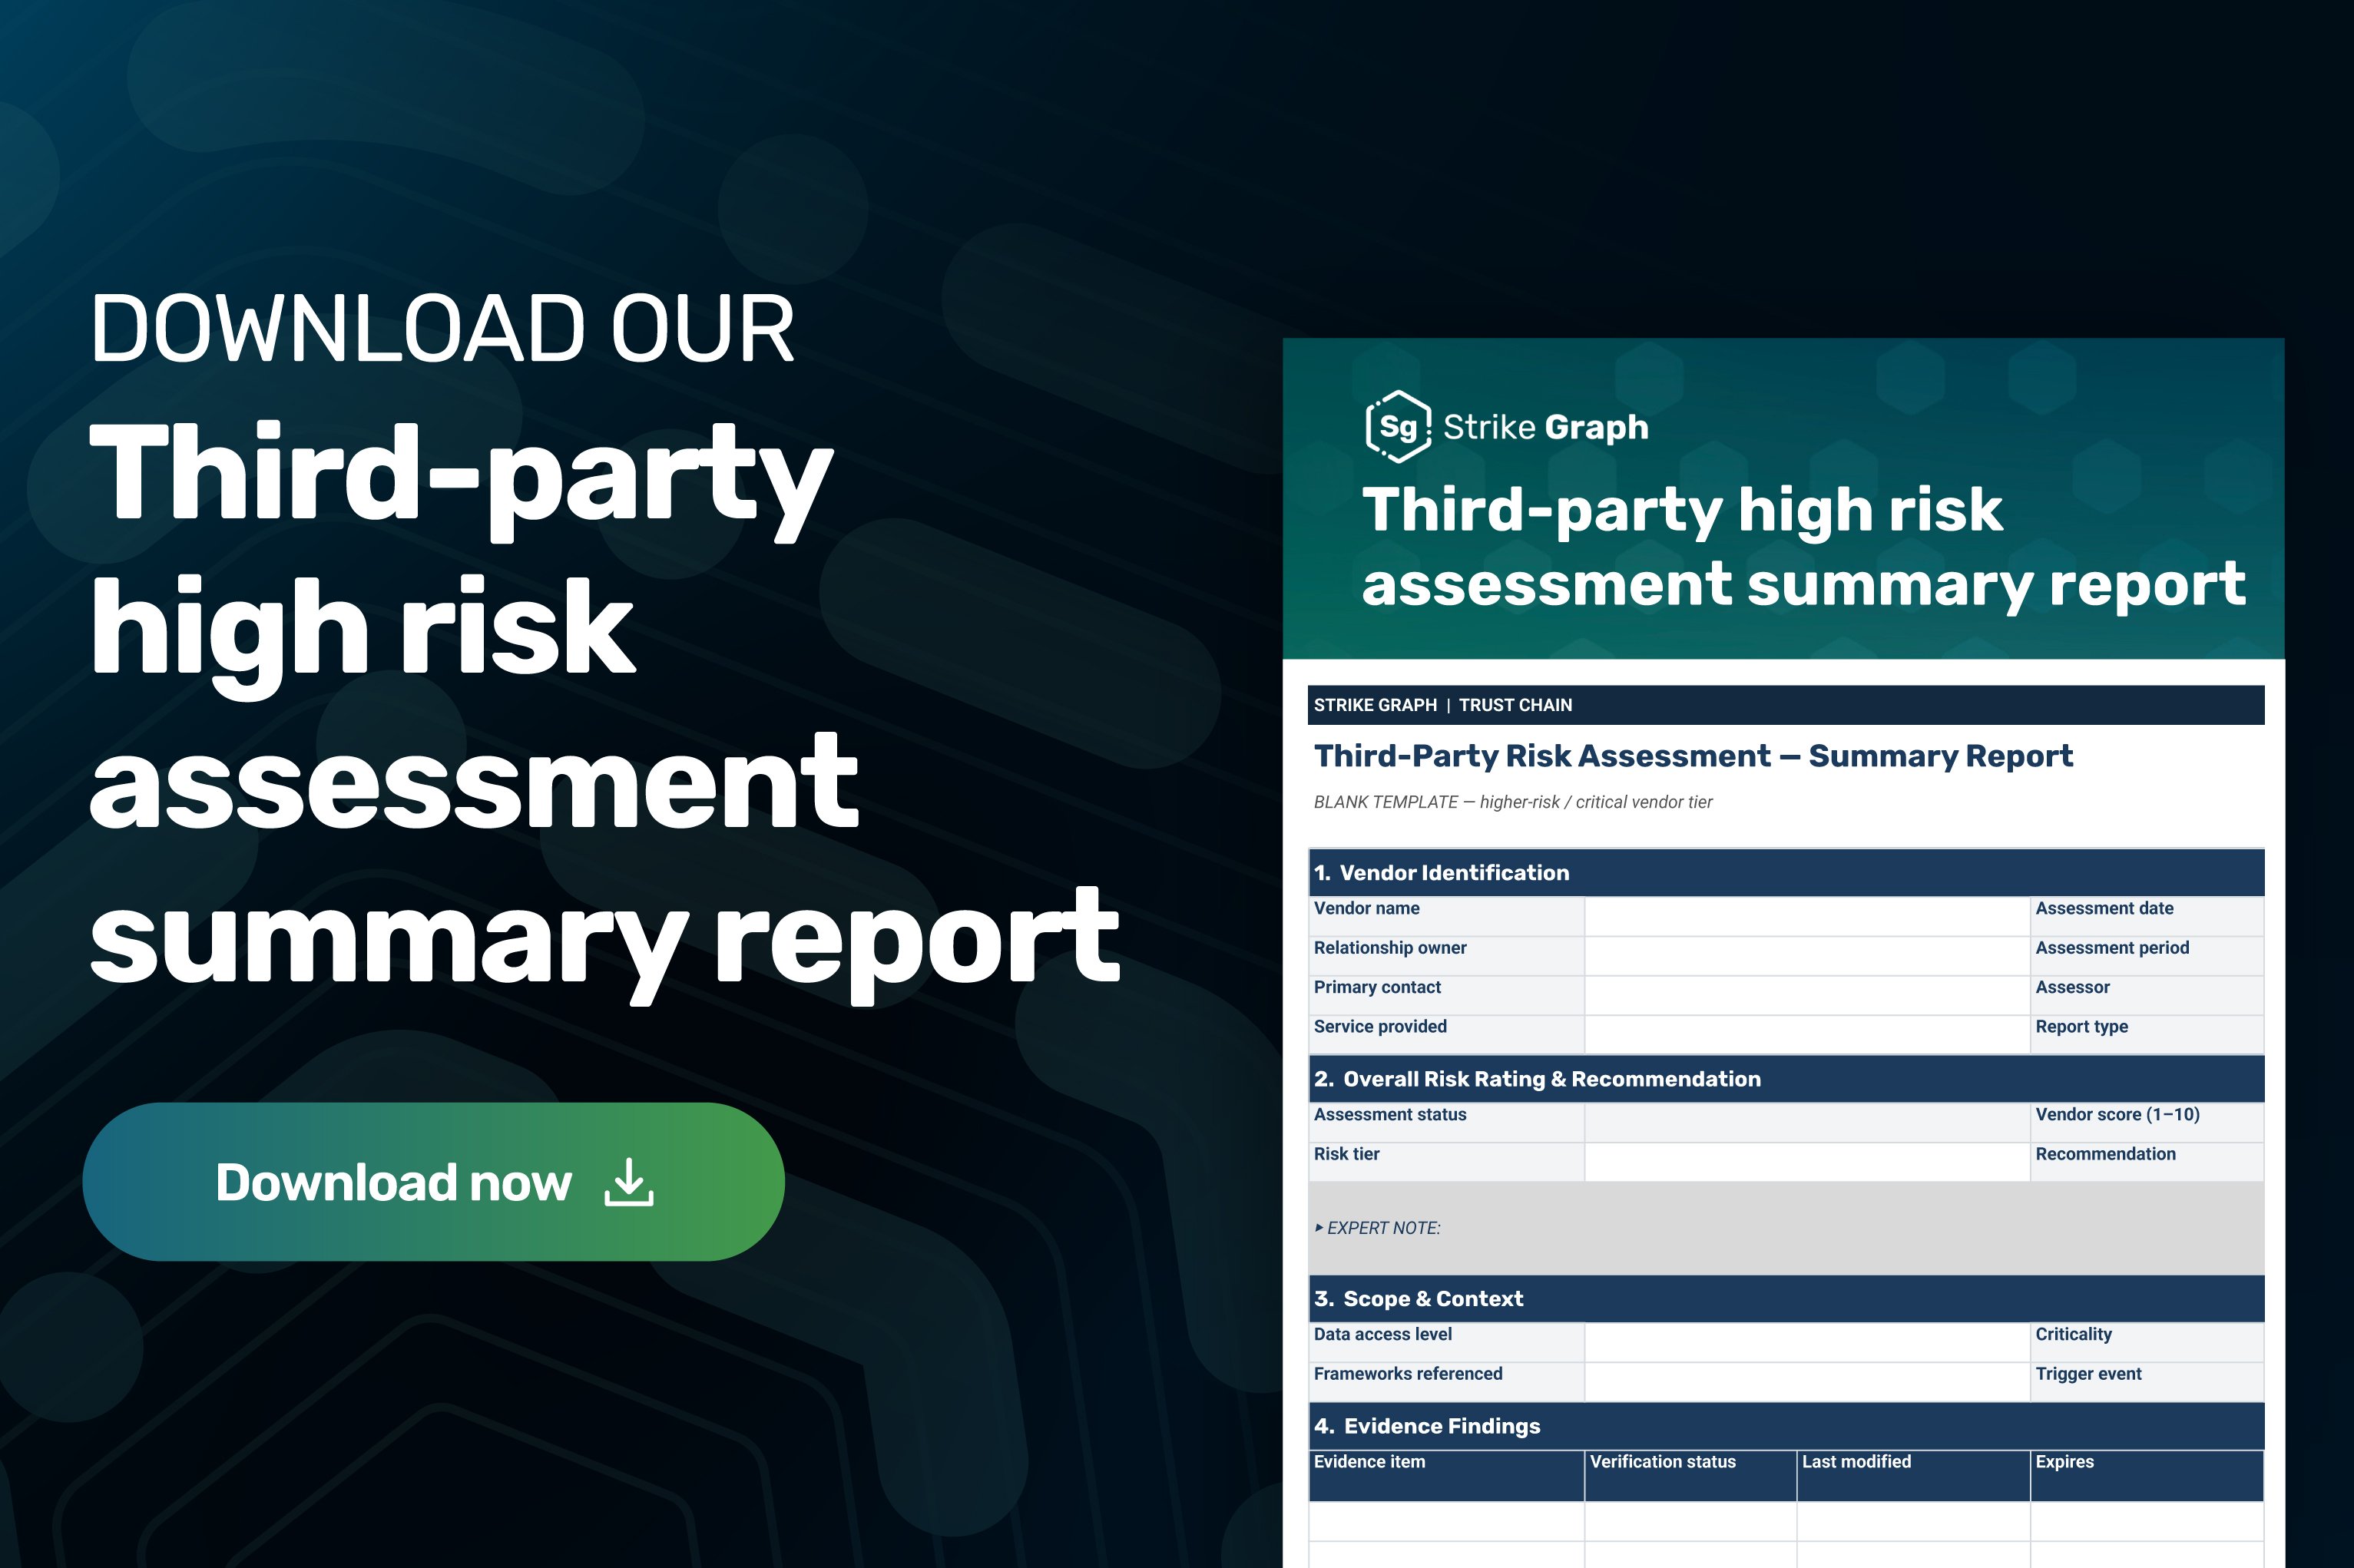2354x1568 pixels.
Task: Click the Strike Graph hexagon logo
Action: click(x=1398, y=427)
